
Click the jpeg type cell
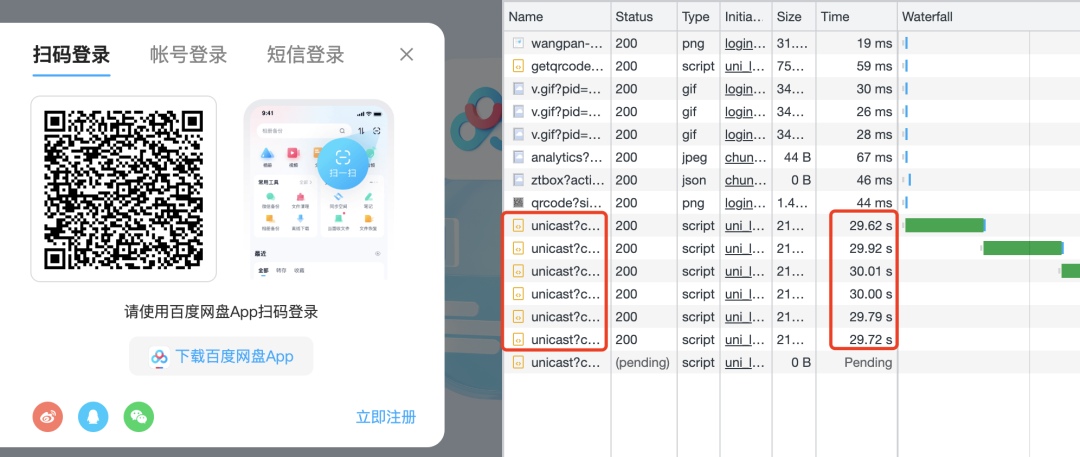tap(695, 157)
